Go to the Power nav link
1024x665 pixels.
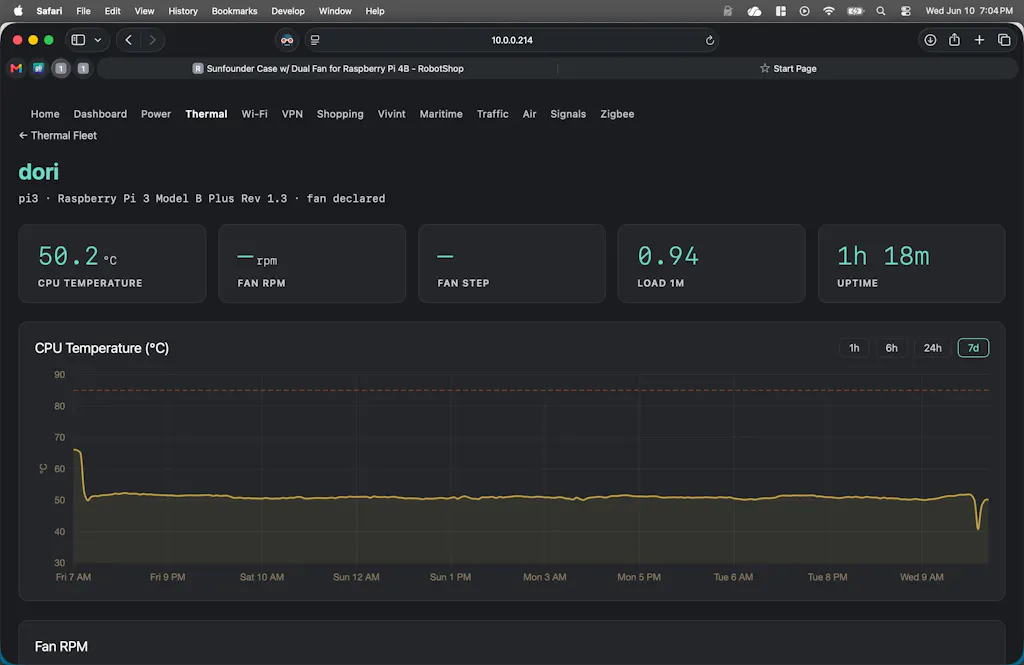156,114
